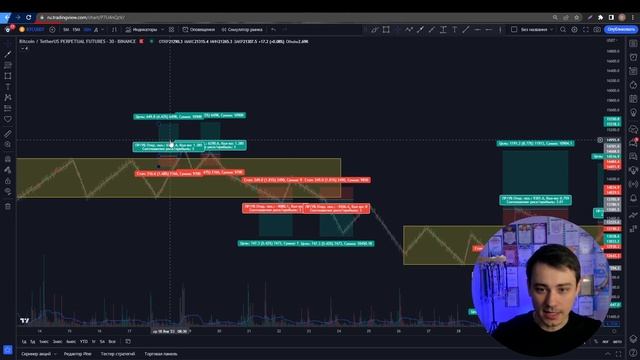Open the Торговая панель tab
Viewport: 640px width, 360px height.
tap(161, 354)
